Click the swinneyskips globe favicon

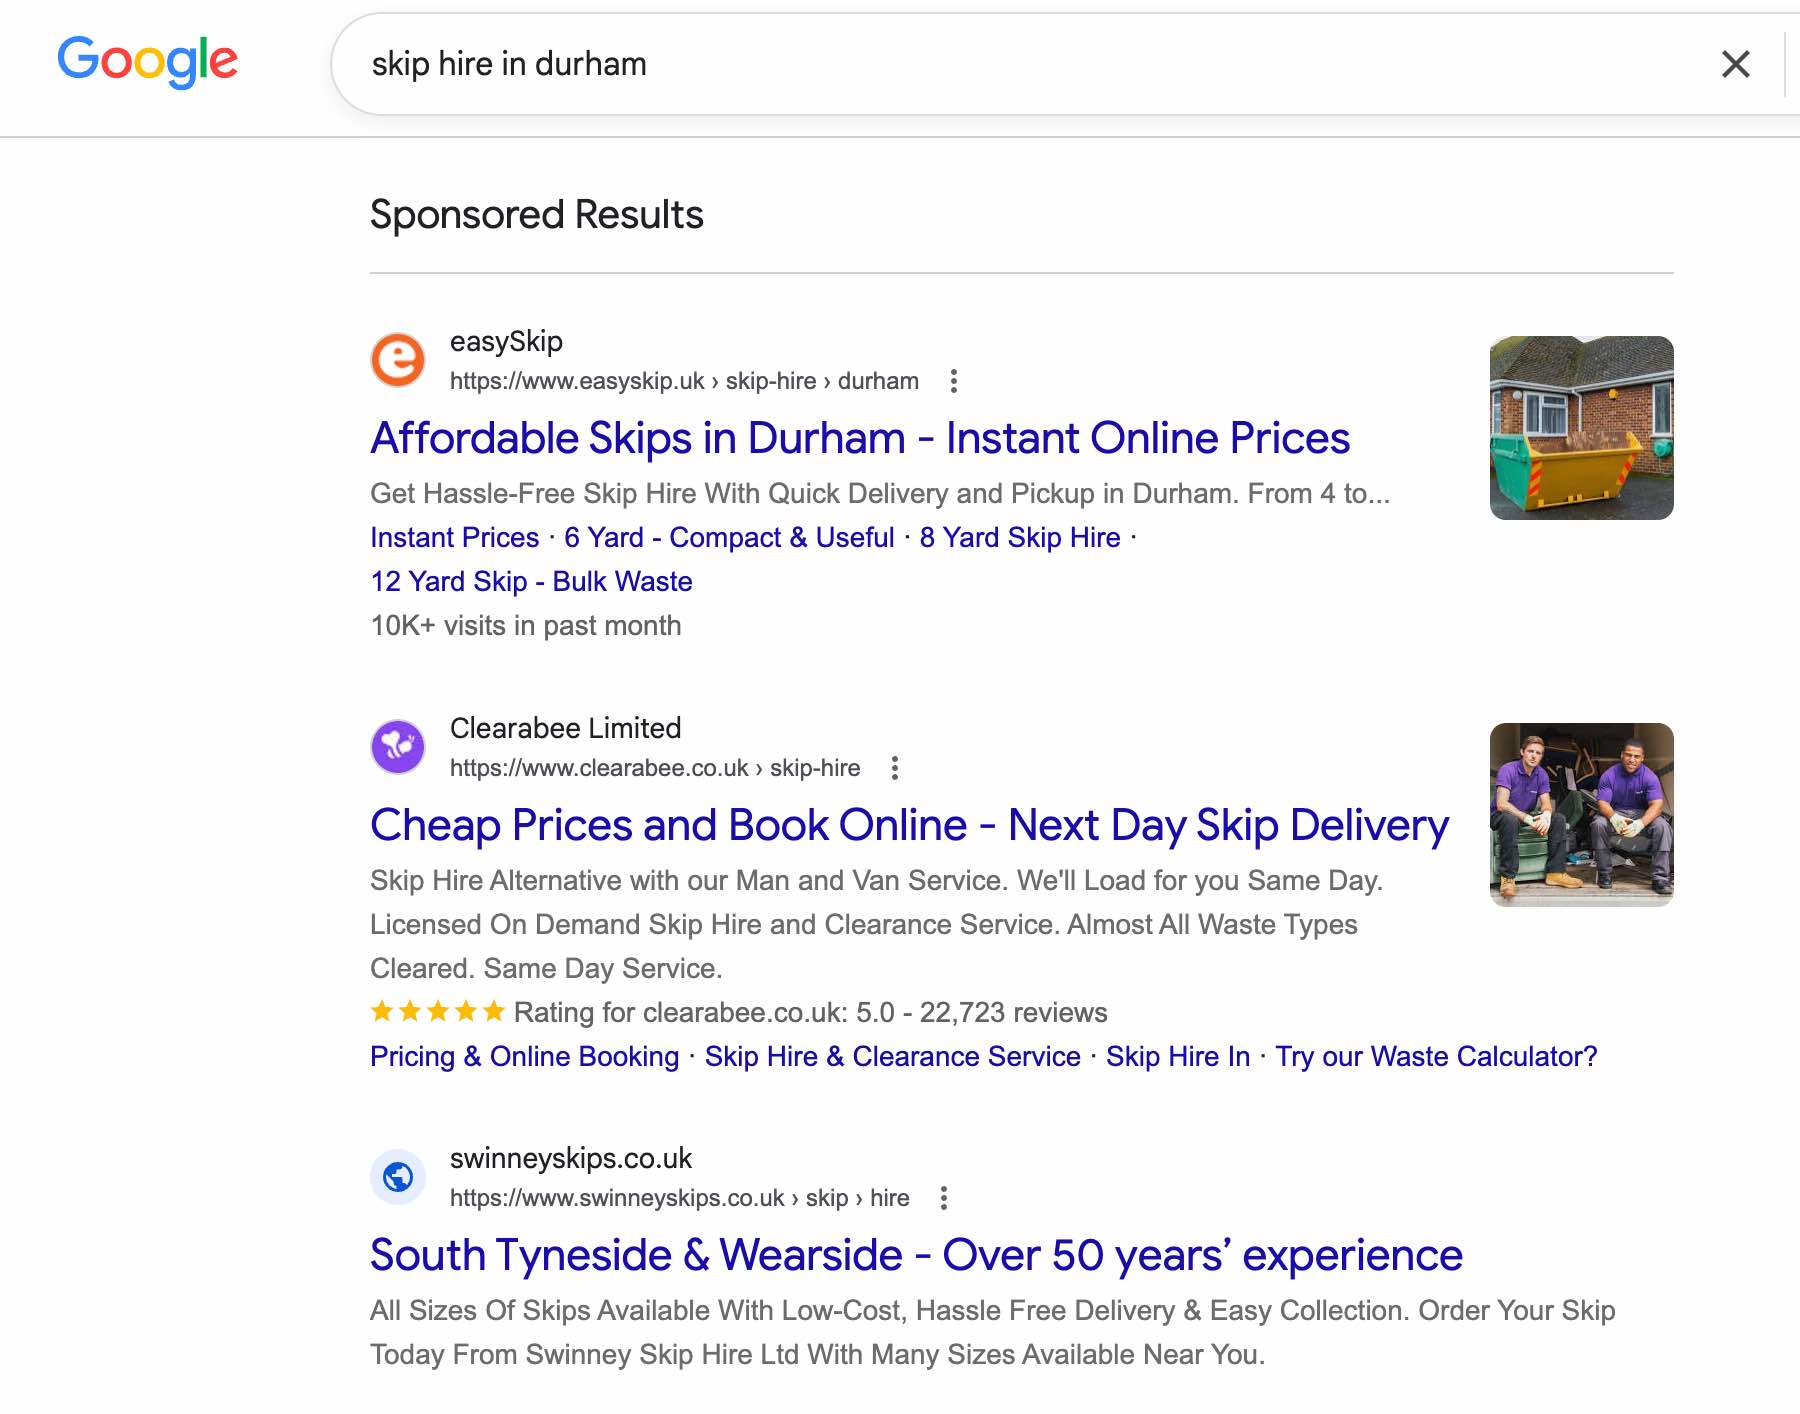[x=398, y=1177]
